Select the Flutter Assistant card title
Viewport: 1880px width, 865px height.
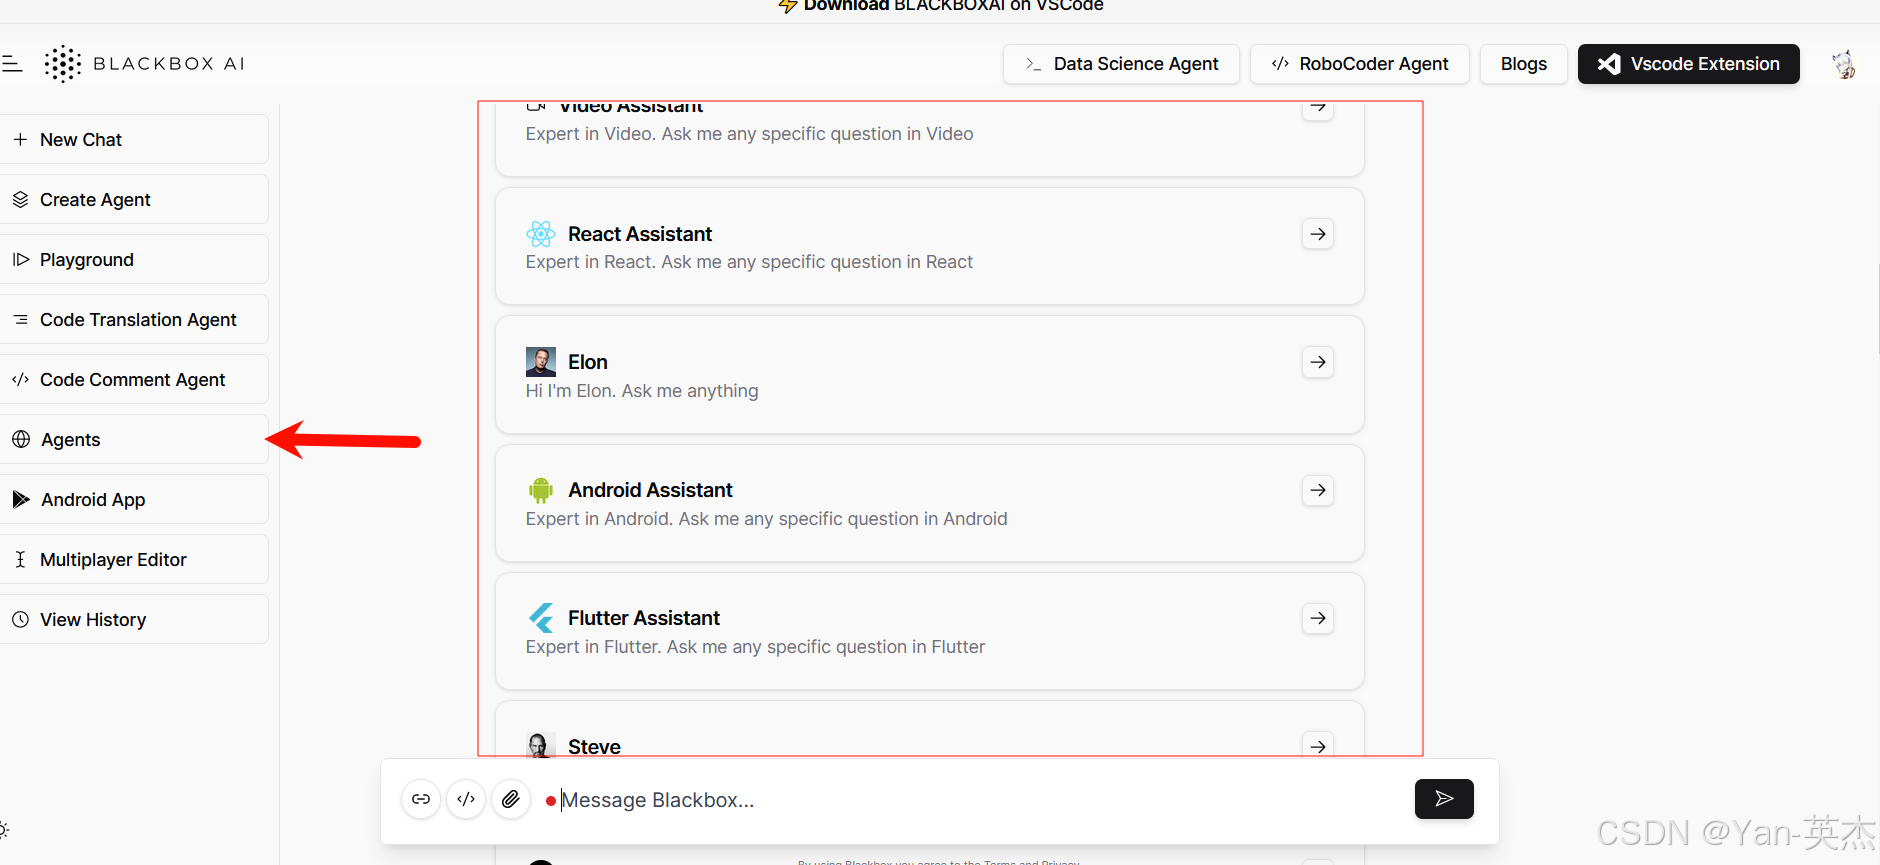(x=644, y=618)
